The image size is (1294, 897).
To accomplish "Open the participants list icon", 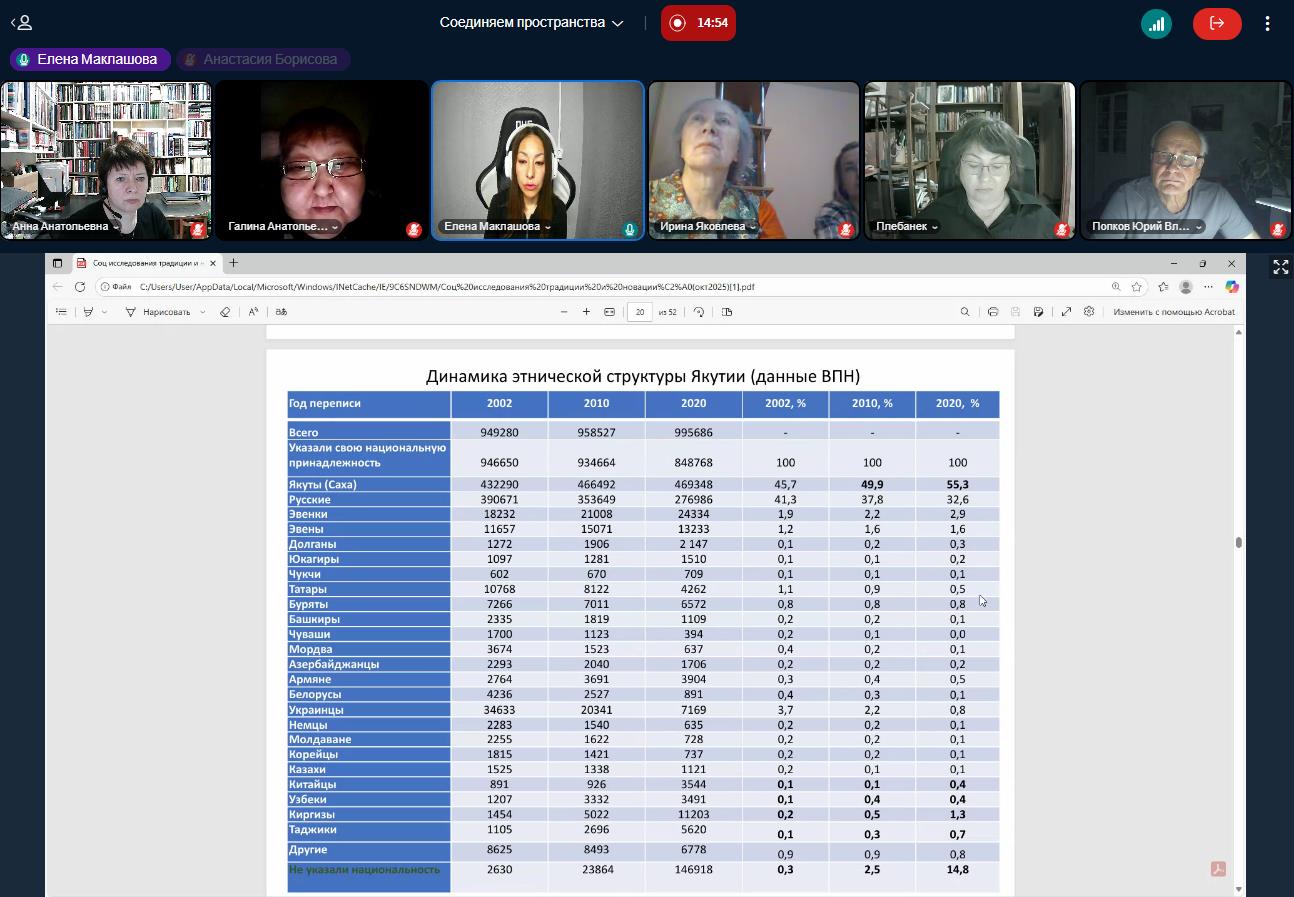I will click(x=21, y=22).
